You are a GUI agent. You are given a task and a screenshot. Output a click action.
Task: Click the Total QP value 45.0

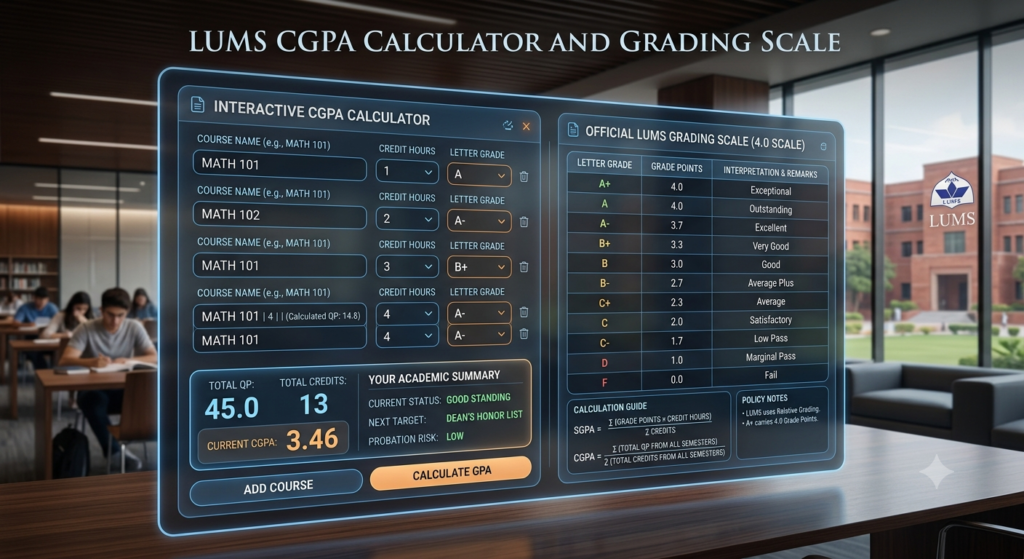coord(232,408)
